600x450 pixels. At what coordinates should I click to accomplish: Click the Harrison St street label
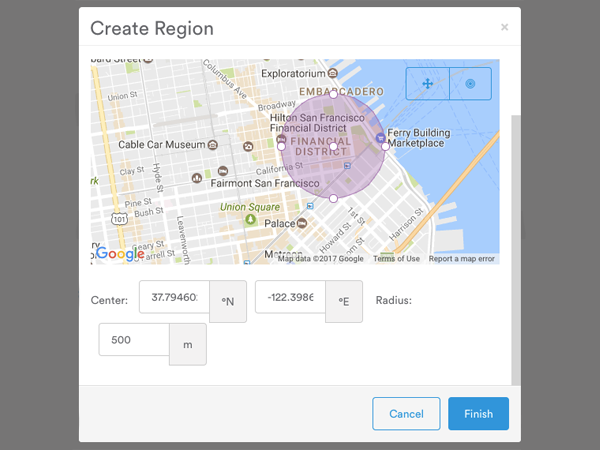coord(406,224)
